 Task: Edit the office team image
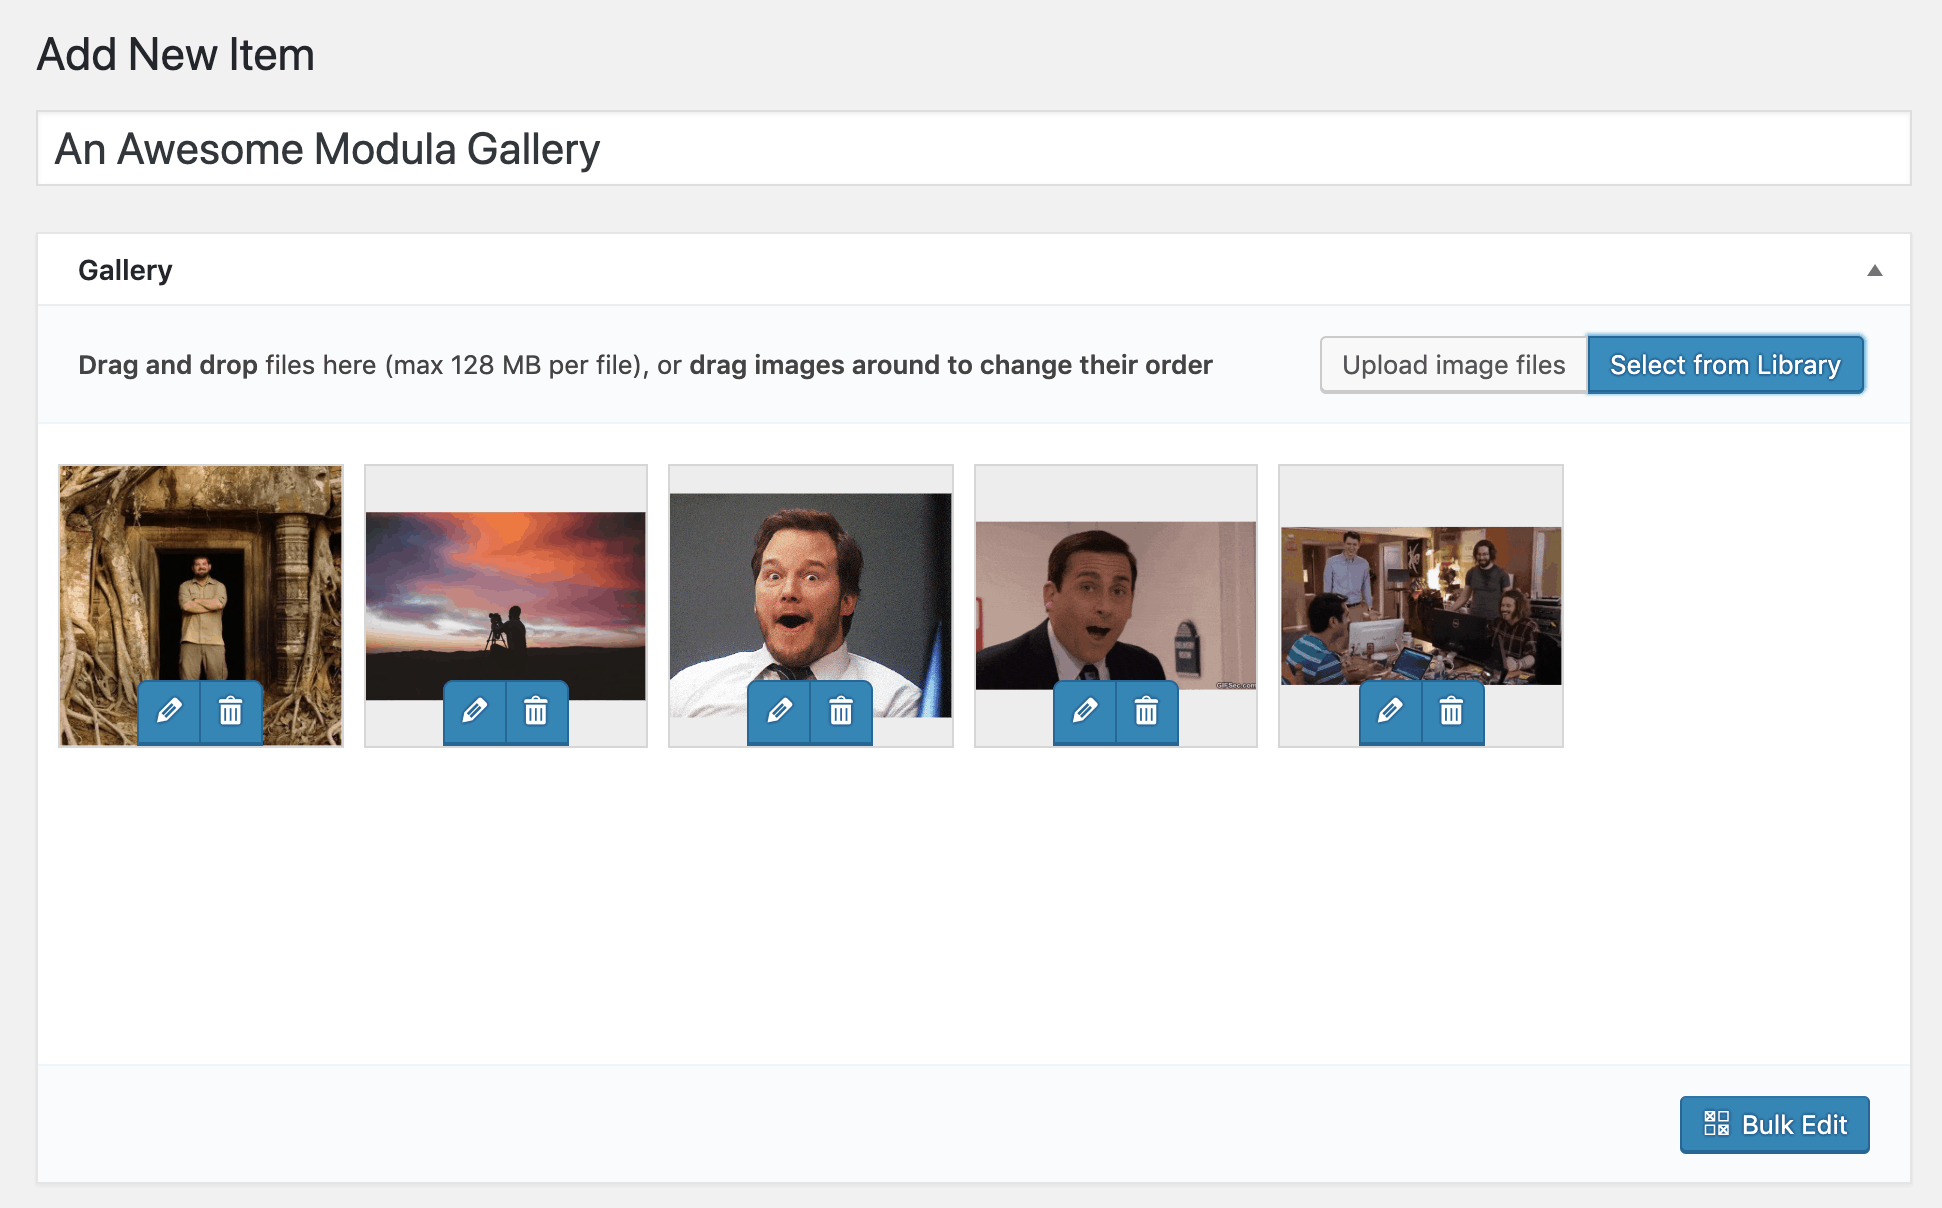click(x=1390, y=712)
